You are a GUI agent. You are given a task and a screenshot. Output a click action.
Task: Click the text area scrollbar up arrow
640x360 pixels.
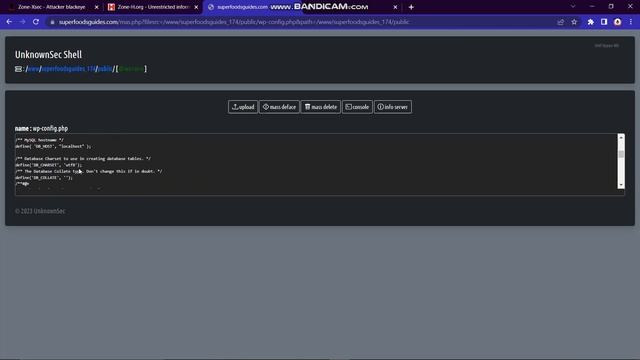coord(621,138)
